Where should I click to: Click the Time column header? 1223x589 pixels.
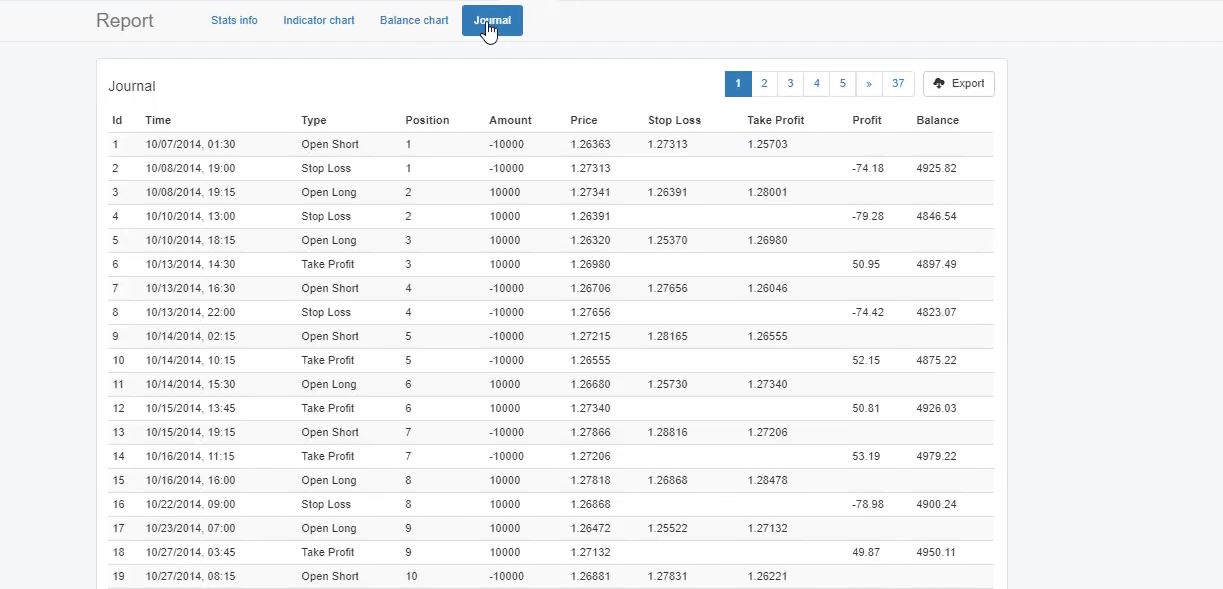158,120
